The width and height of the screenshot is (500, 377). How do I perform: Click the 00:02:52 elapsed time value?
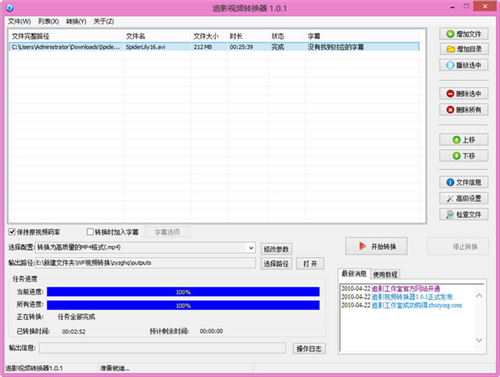[74, 332]
